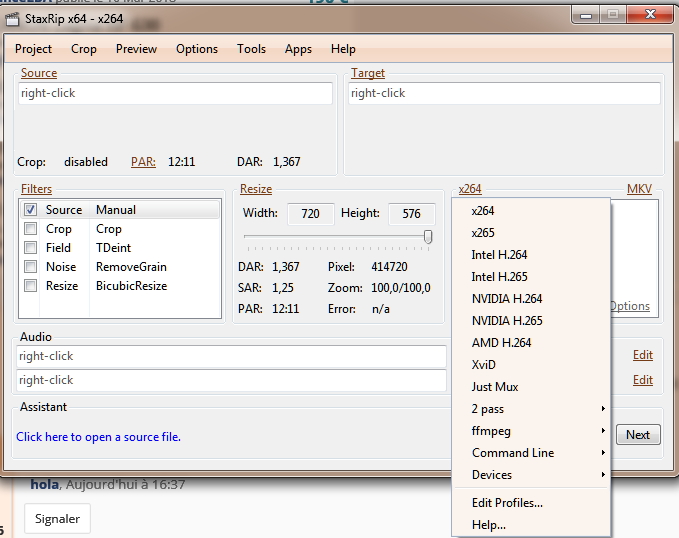The width and height of the screenshot is (679, 538).
Task: Click the resize slider handle
Action: tap(428, 237)
